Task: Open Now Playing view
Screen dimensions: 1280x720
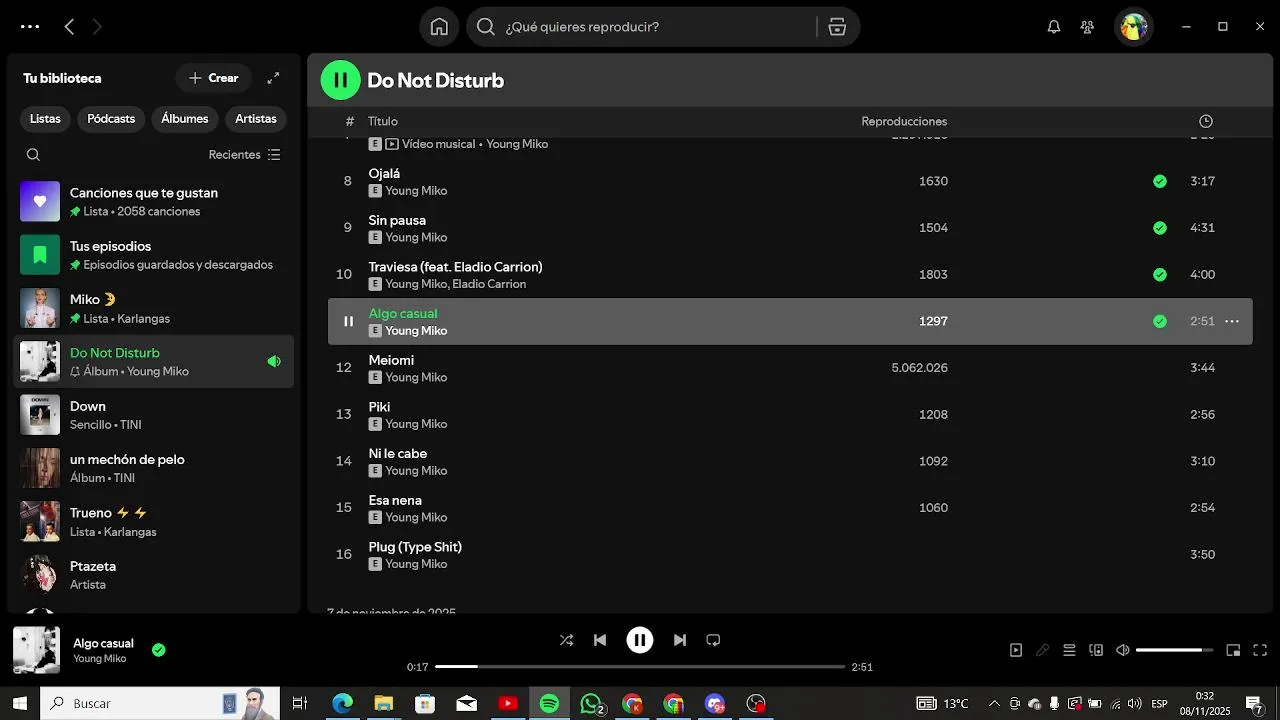Action: coord(1016,650)
